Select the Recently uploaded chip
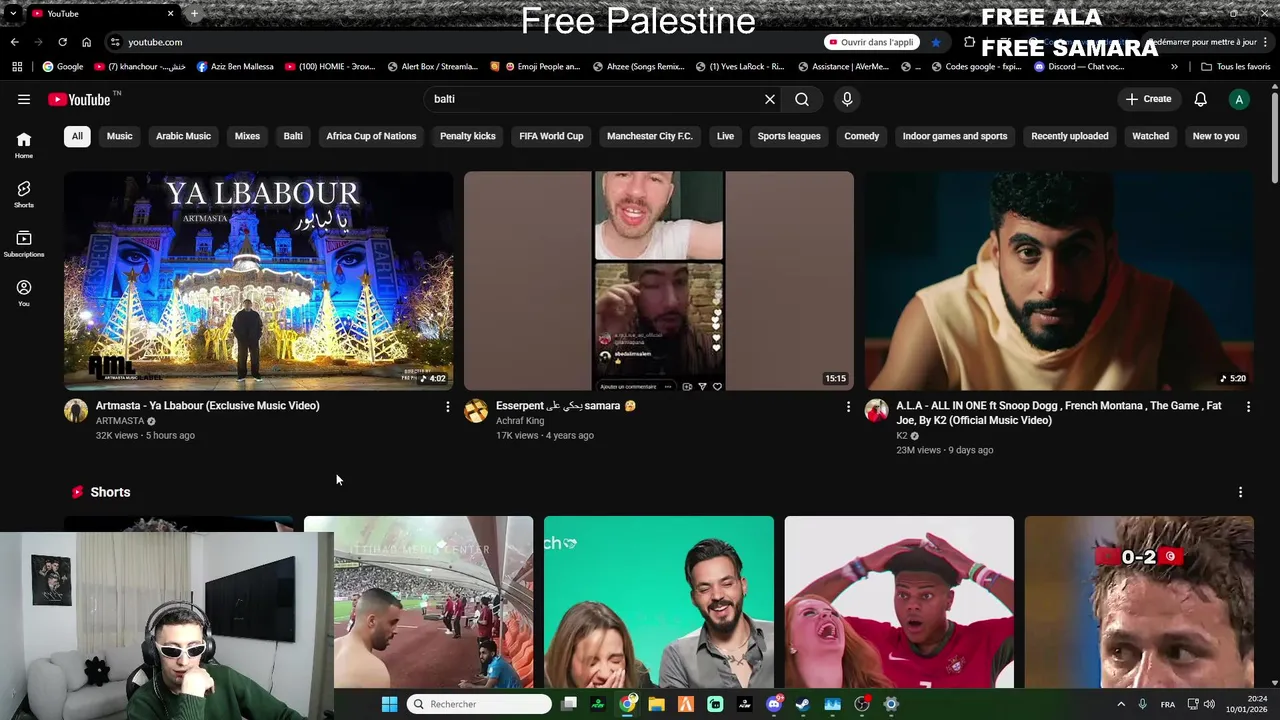The image size is (1280, 720). pyautogui.click(x=1070, y=136)
